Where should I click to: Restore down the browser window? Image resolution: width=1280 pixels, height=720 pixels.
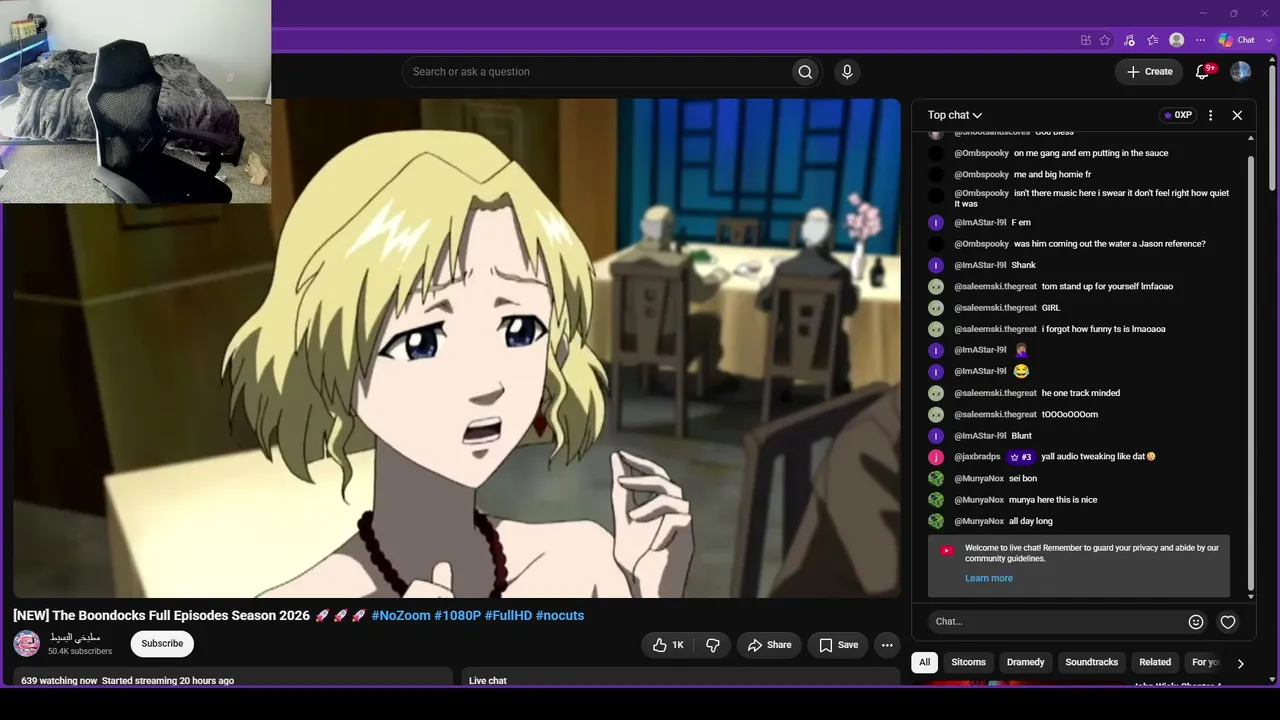click(x=1233, y=13)
